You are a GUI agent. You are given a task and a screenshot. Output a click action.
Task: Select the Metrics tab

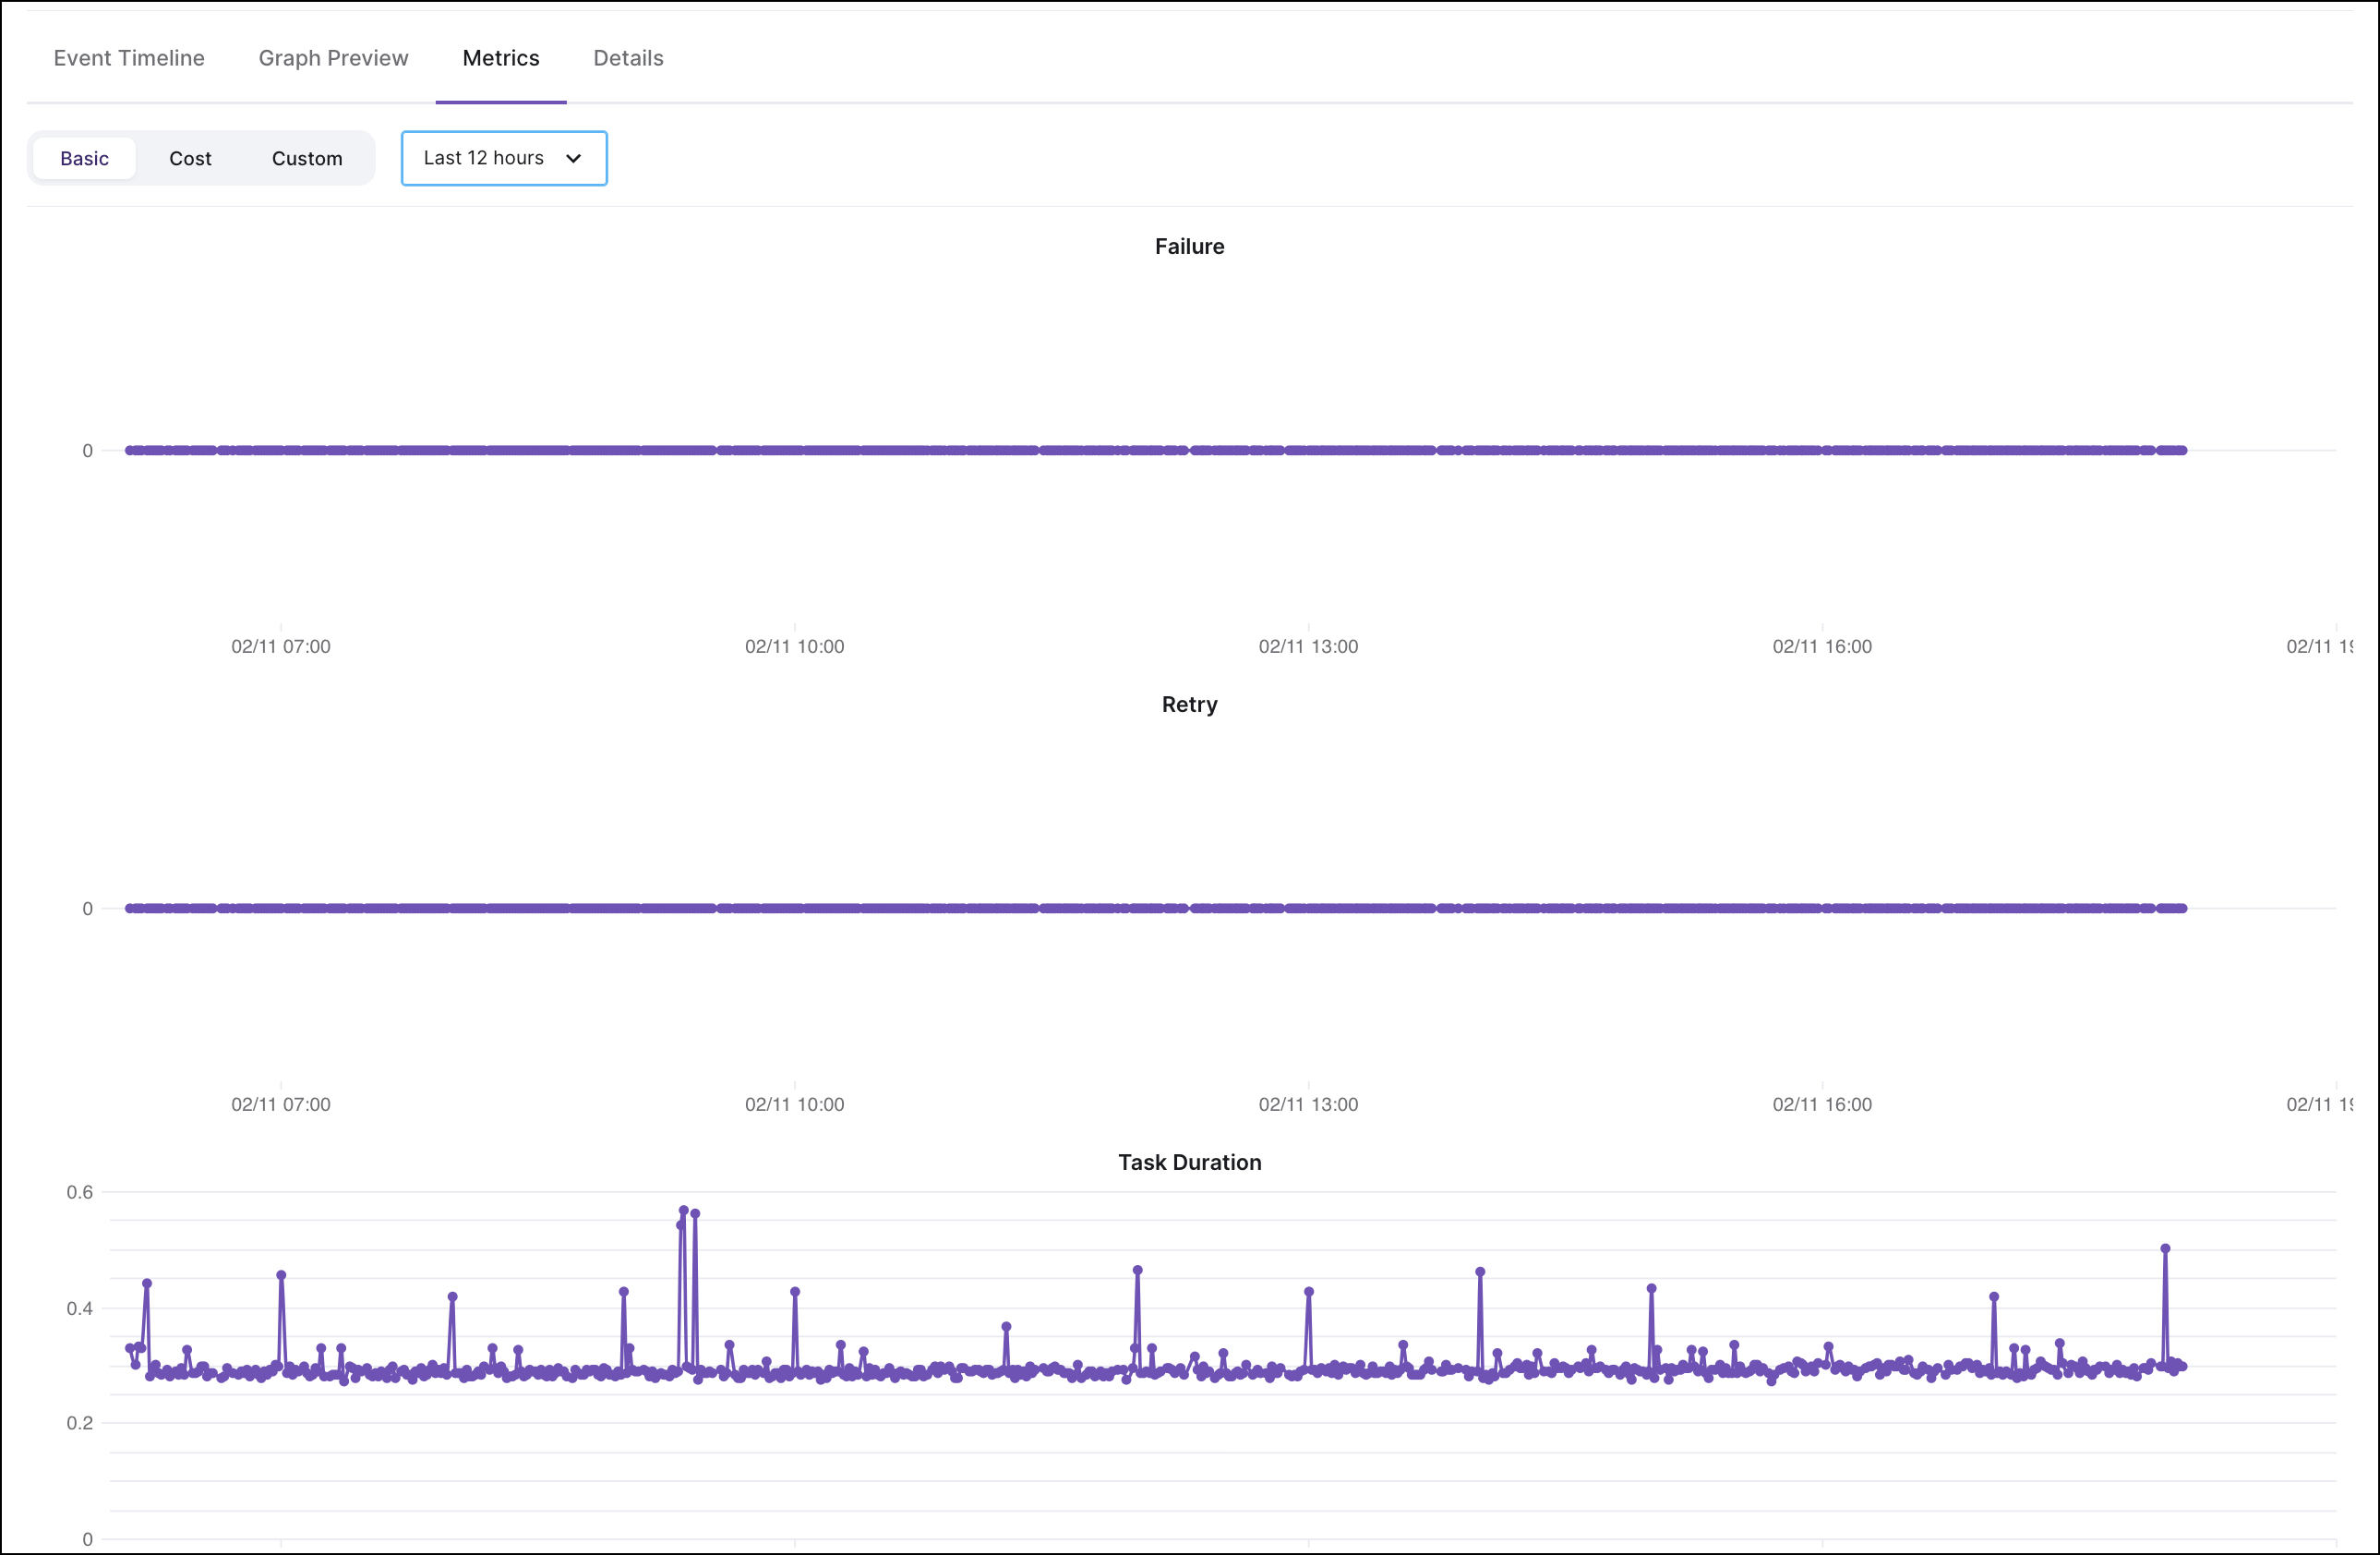point(500,57)
